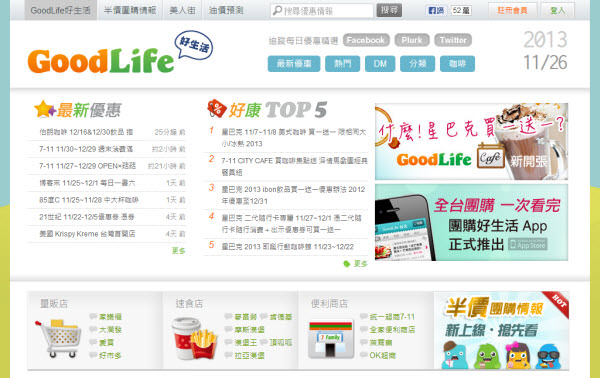Open the 摩斯漢堡 link

(x=249, y=329)
